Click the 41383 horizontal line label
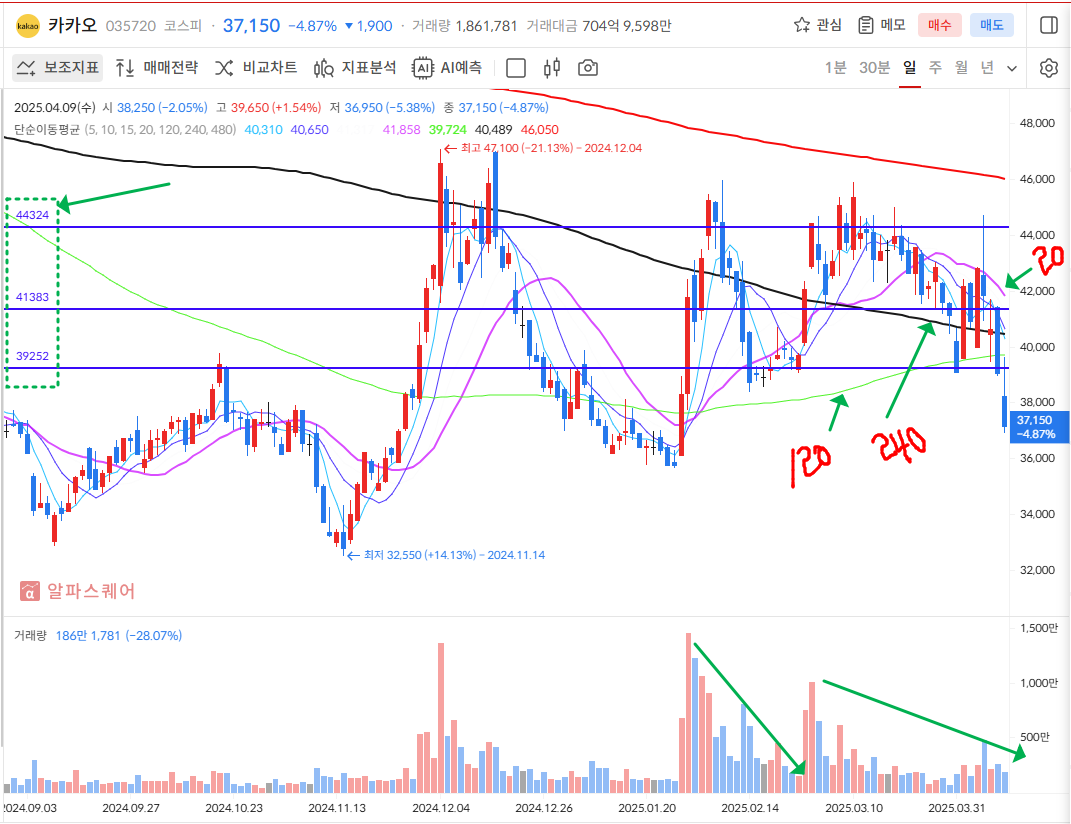1071x824 pixels. pyautogui.click(x=32, y=297)
